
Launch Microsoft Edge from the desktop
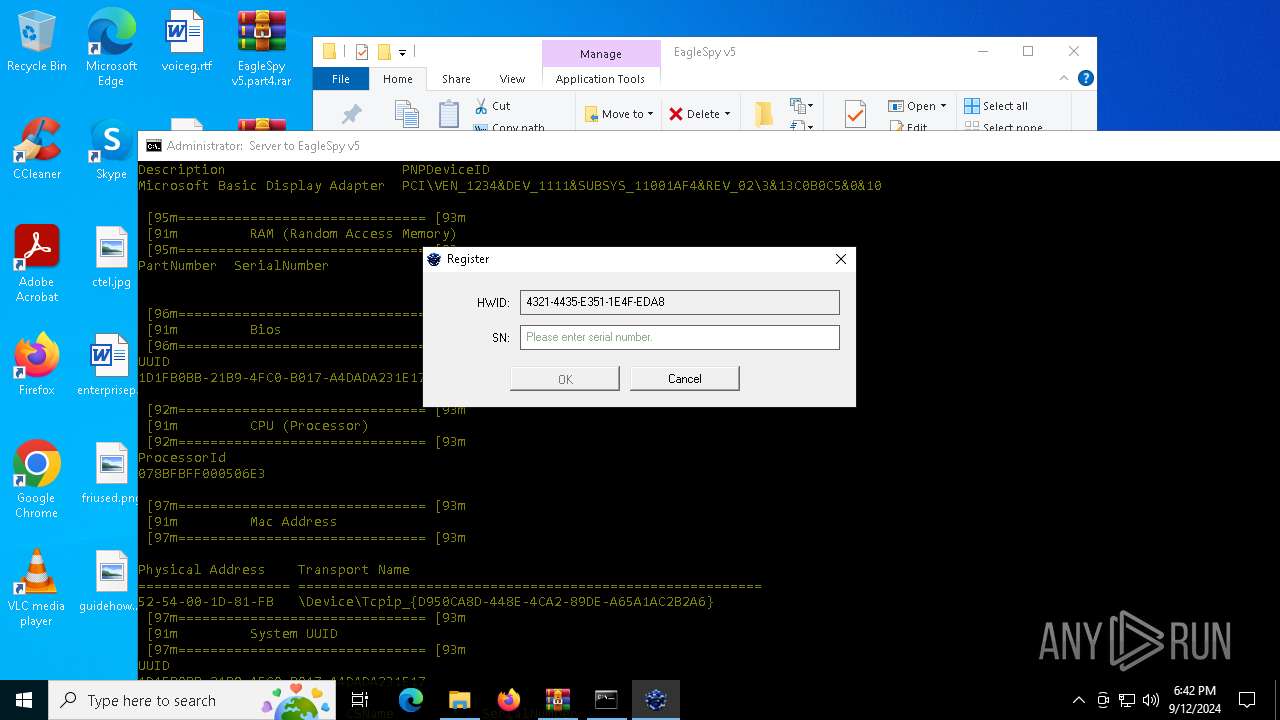click(x=111, y=50)
